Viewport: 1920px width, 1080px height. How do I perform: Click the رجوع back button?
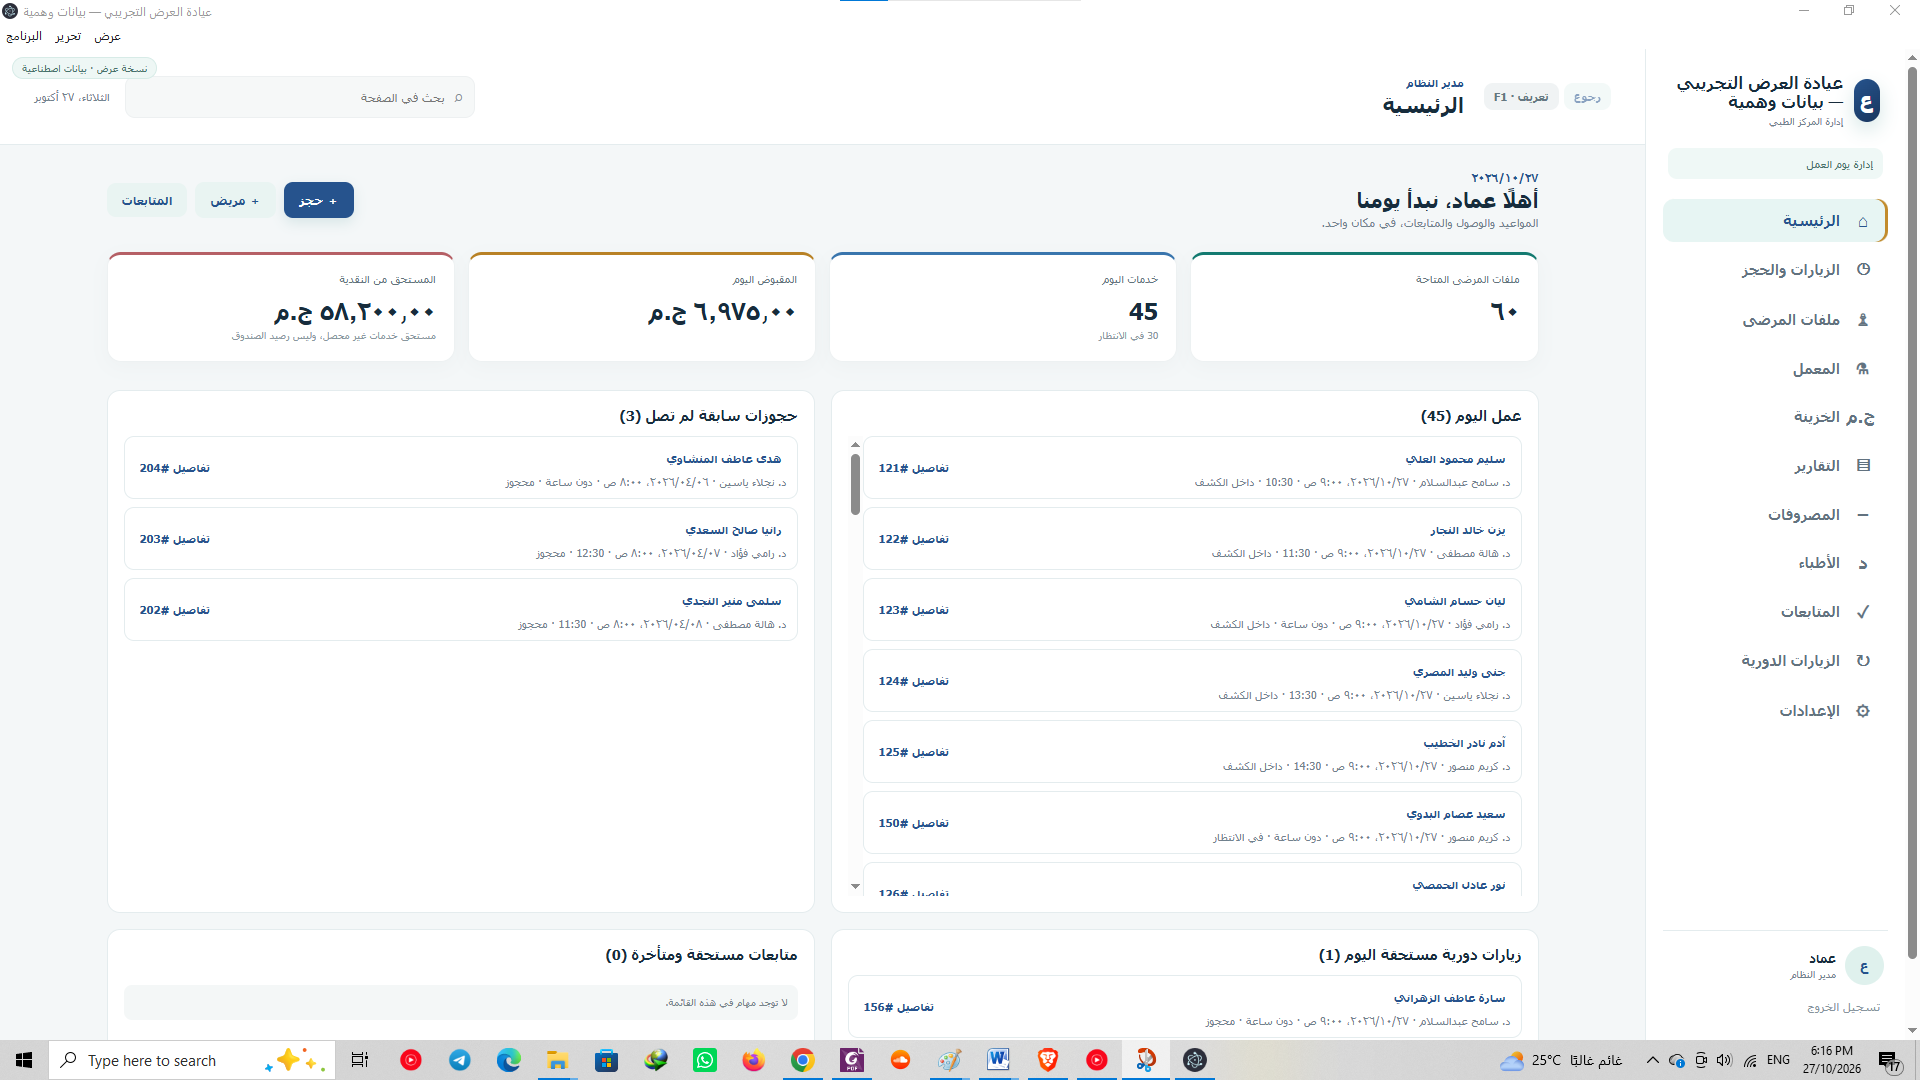1587,97
